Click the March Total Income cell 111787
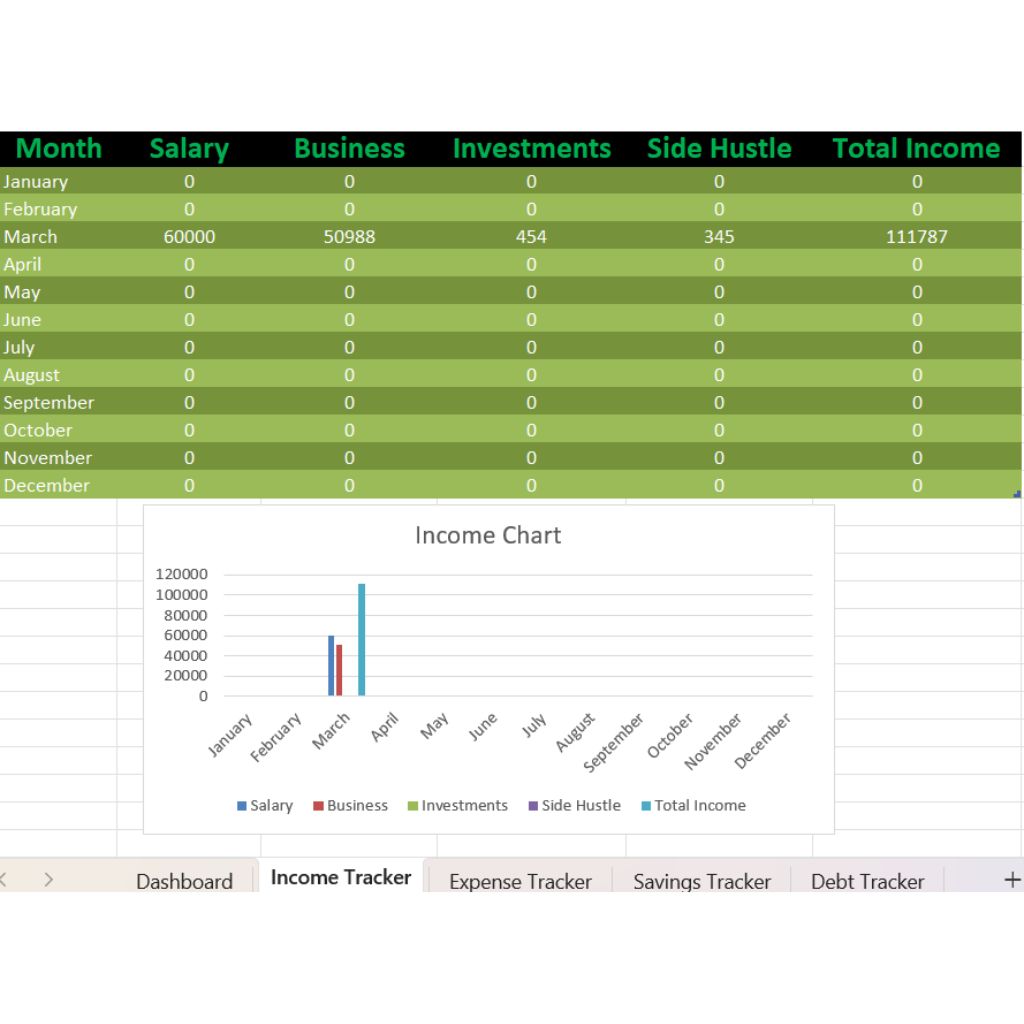Viewport: 1024px width, 1024px height. coord(916,236)
